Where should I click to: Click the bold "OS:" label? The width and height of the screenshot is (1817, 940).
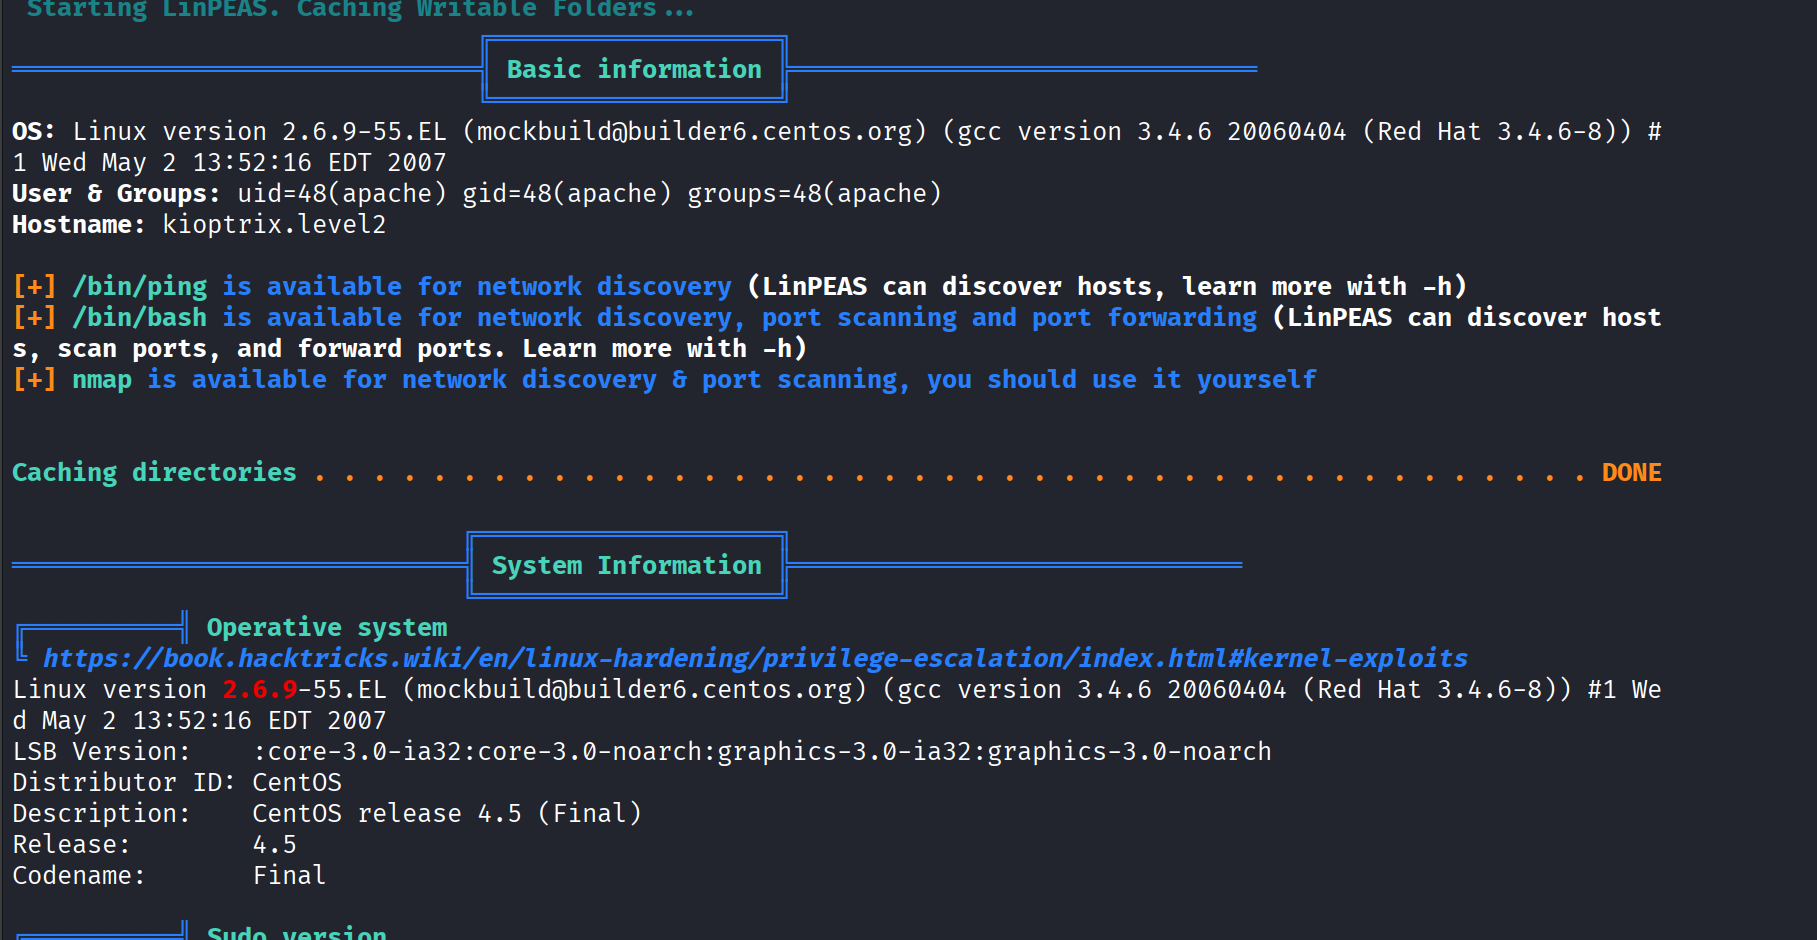pyautogui.click(x=33, y=131)
